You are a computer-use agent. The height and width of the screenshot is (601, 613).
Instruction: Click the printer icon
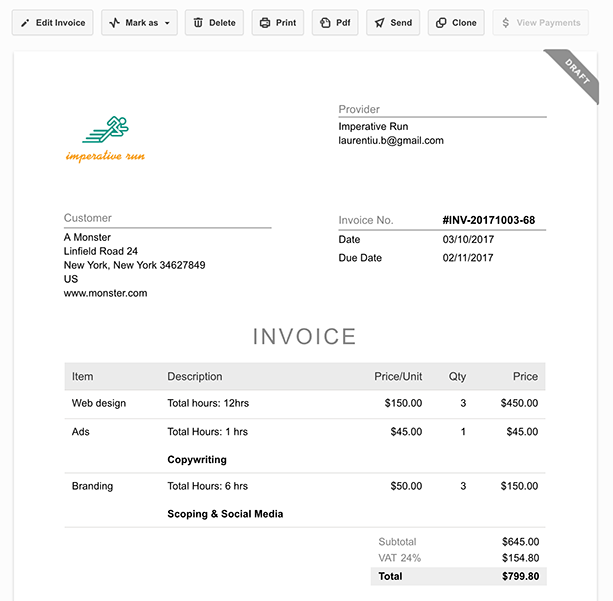point(265,23)
